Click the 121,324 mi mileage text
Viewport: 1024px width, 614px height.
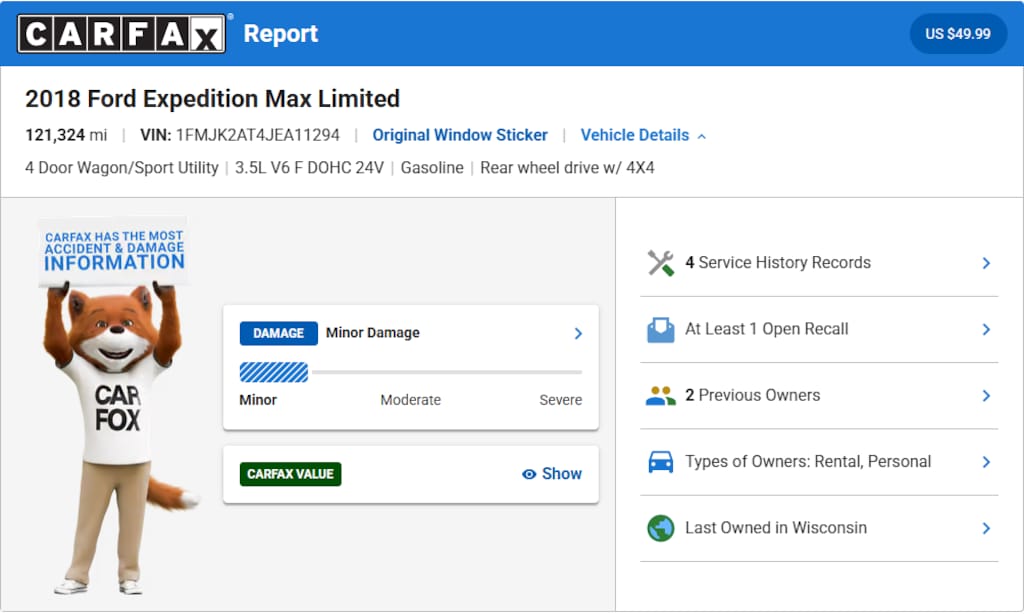(66, 135)
